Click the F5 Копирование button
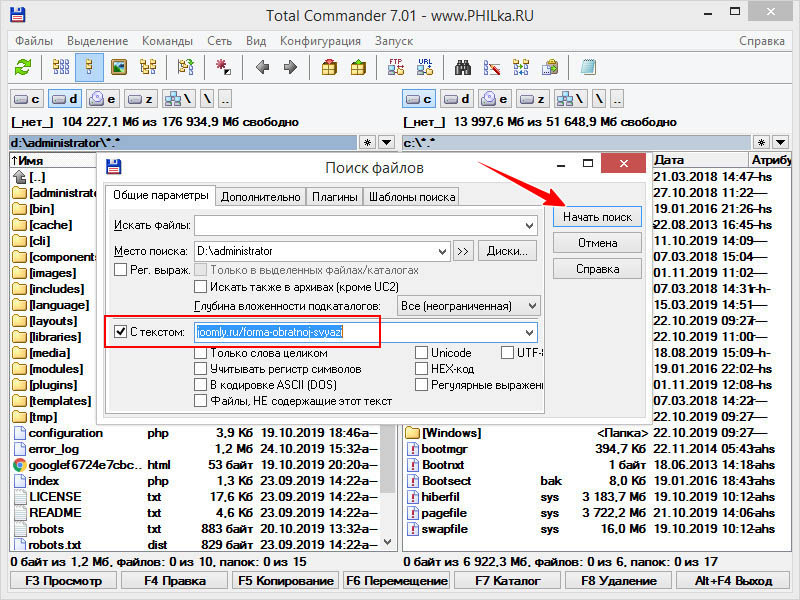This screenshot has height=600, width=800. 286,581
